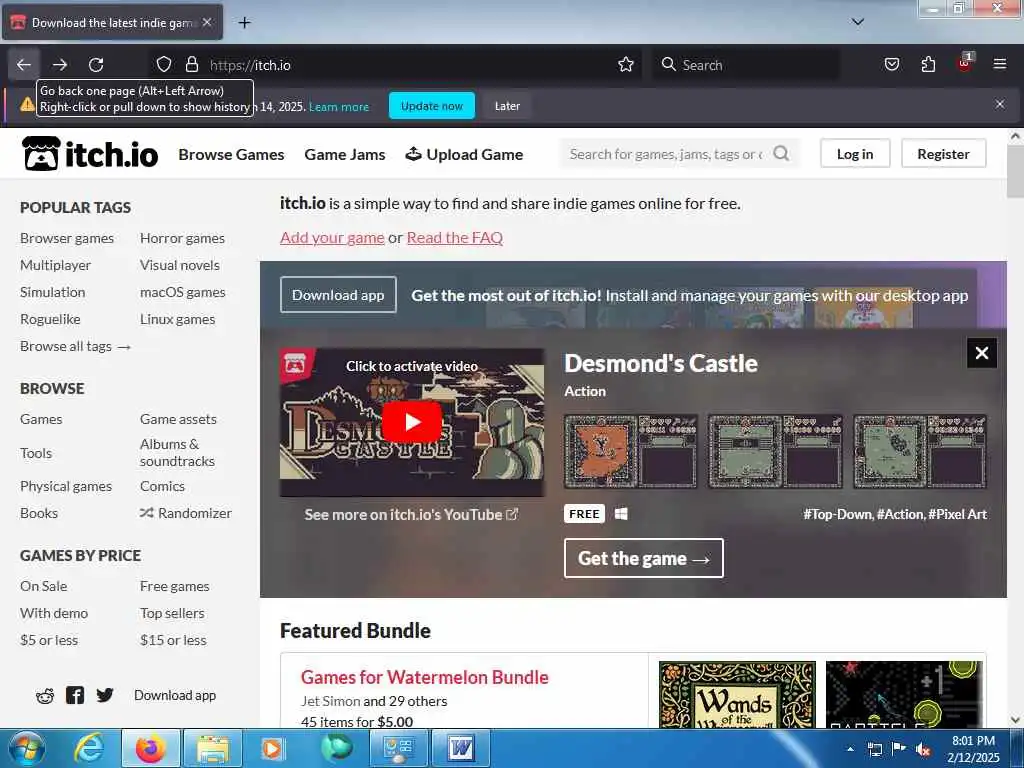
Task: Open Browse all tags link
Action: tap(76, 346)
